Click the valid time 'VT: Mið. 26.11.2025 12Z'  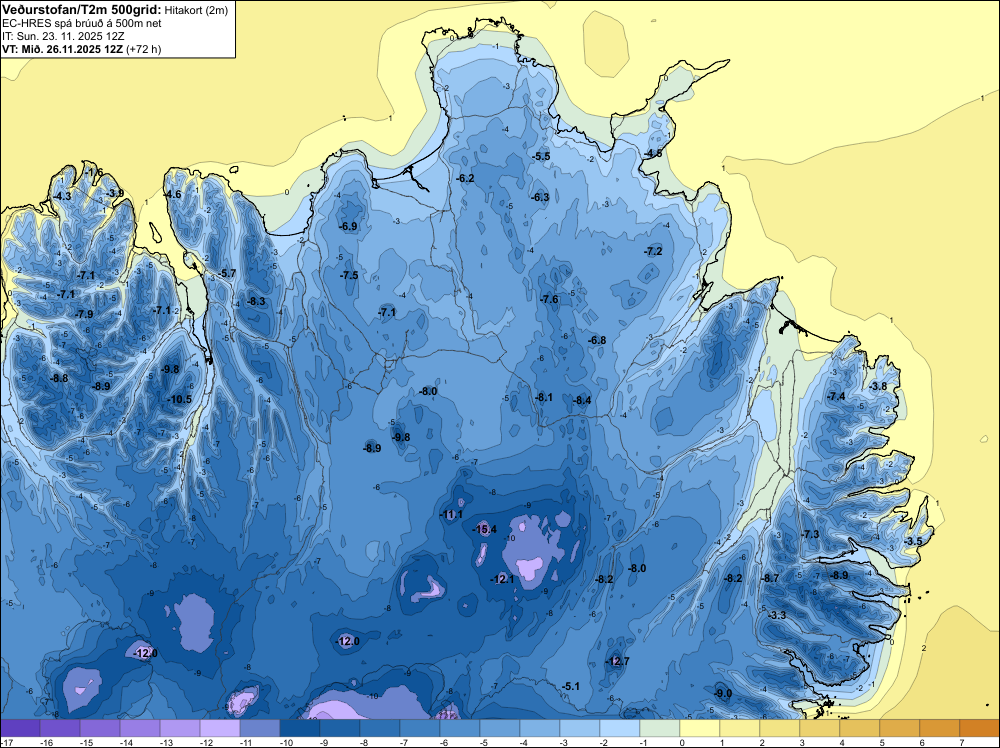point(63,49)
